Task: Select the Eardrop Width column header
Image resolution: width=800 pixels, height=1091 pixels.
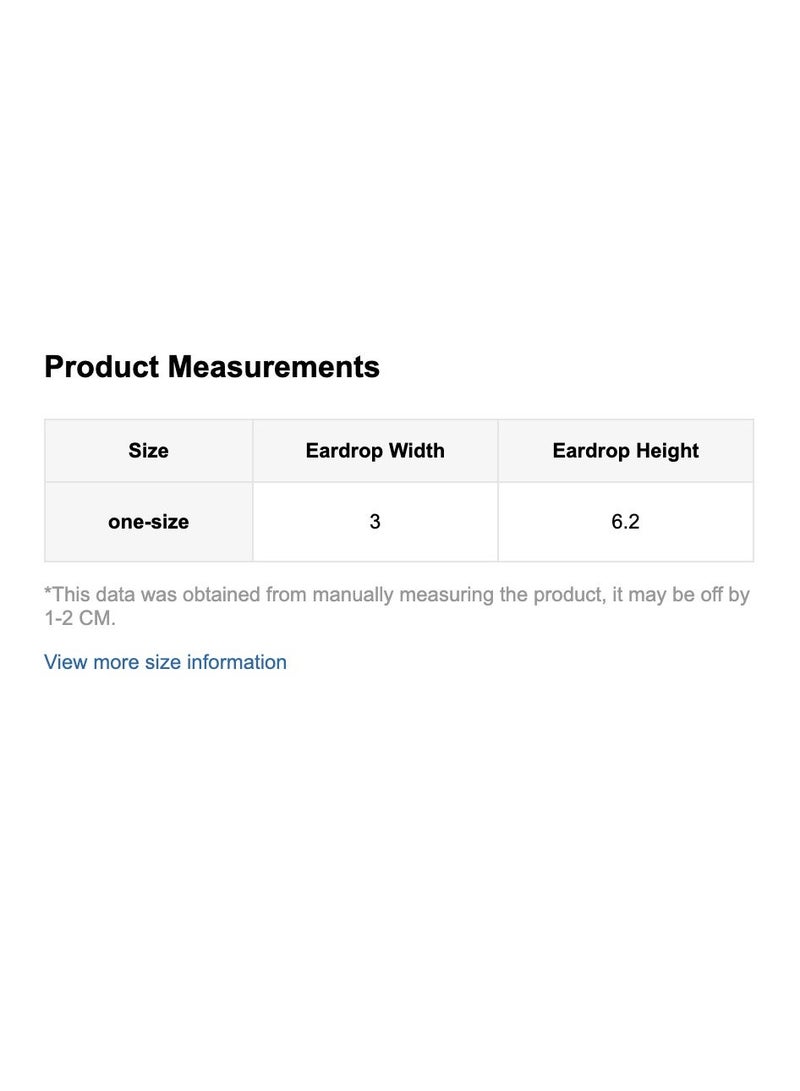Action: [x=375, y=451]
